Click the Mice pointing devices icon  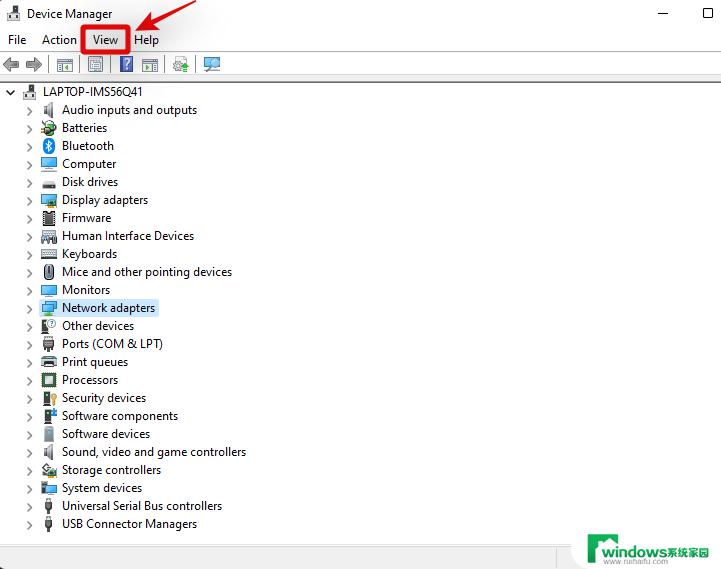(x=49, y=272)
